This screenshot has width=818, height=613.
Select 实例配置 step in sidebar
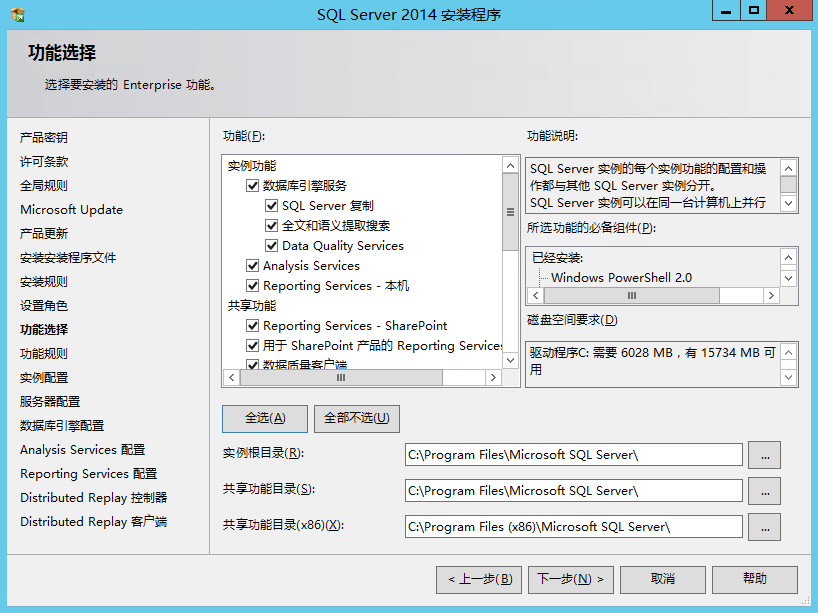(44, 377)
